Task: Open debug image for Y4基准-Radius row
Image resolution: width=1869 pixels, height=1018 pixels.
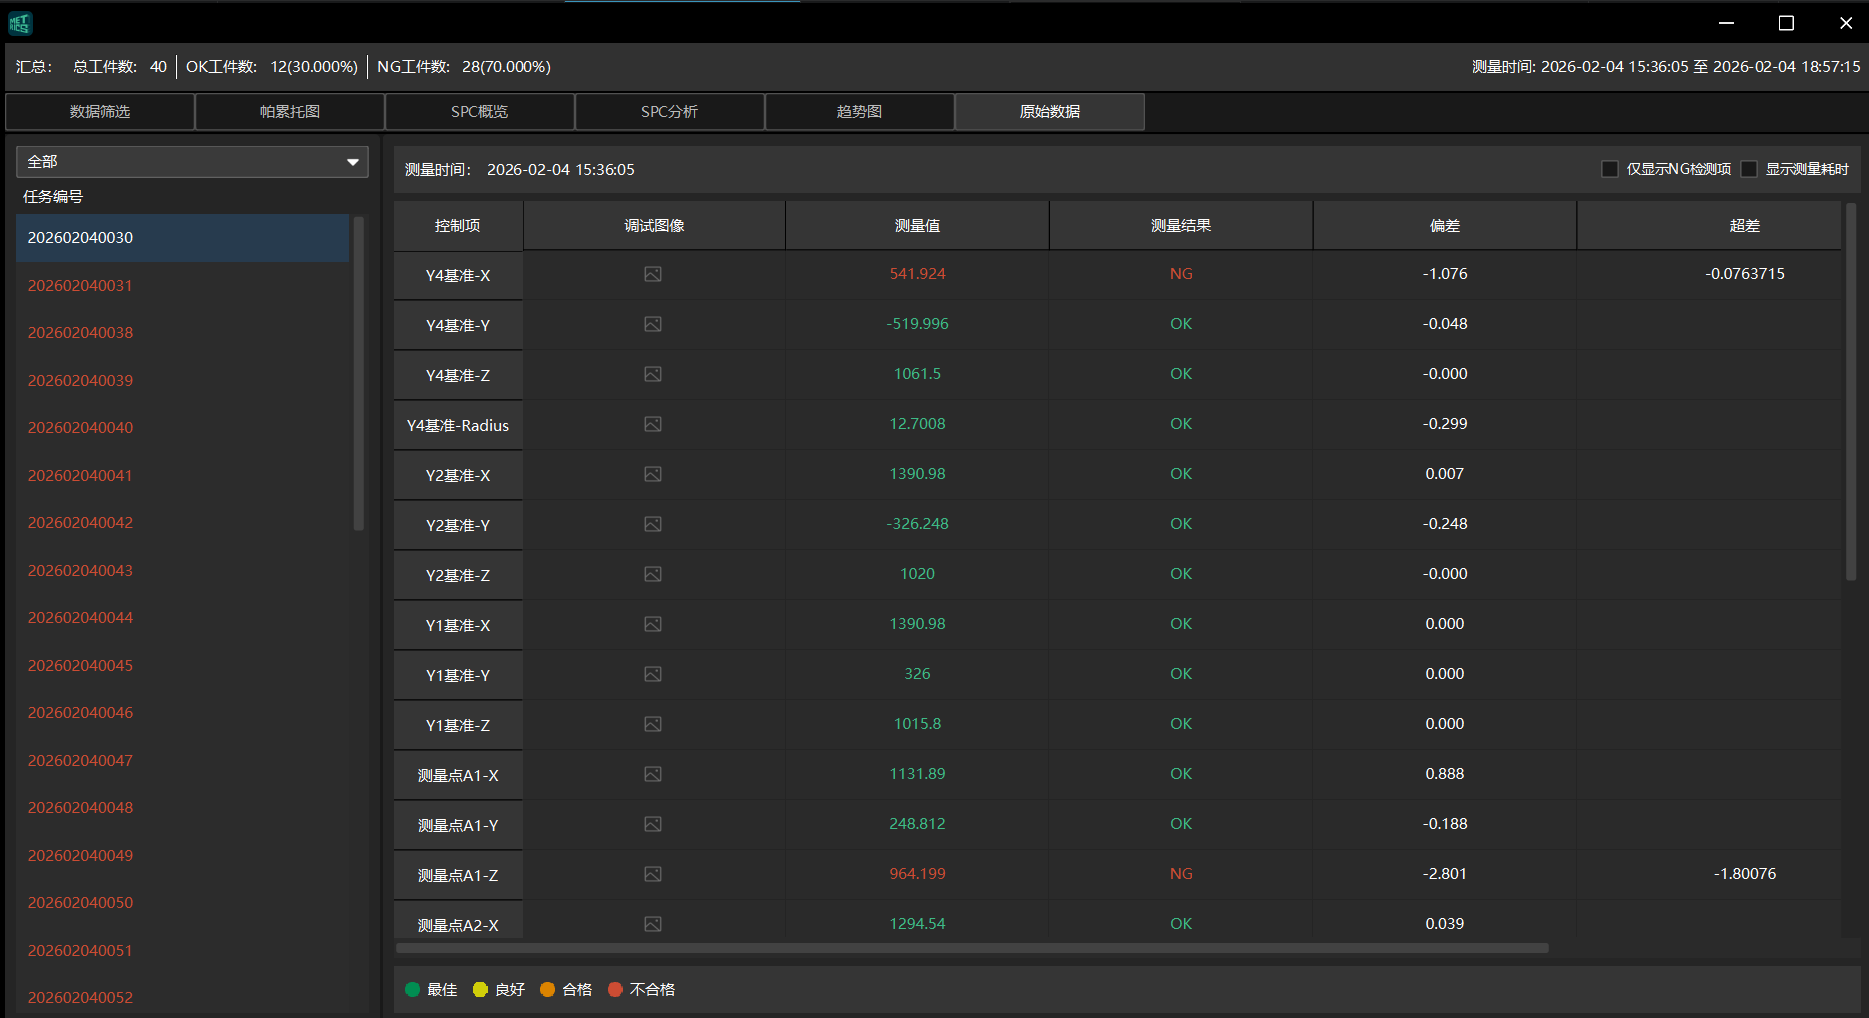Action: 653,424
